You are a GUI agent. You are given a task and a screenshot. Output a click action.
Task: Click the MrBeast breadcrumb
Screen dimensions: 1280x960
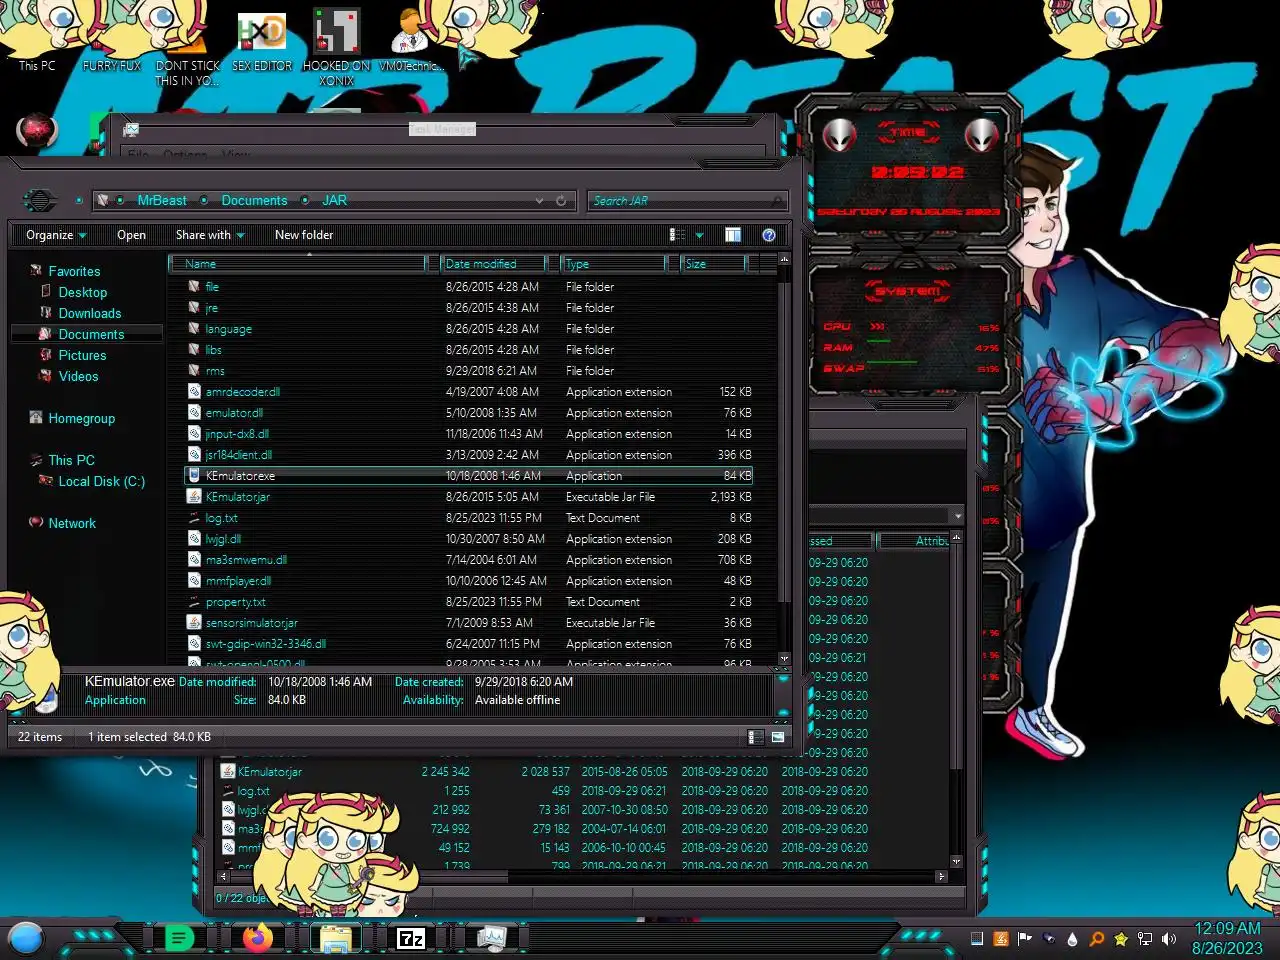click(162, 201)
